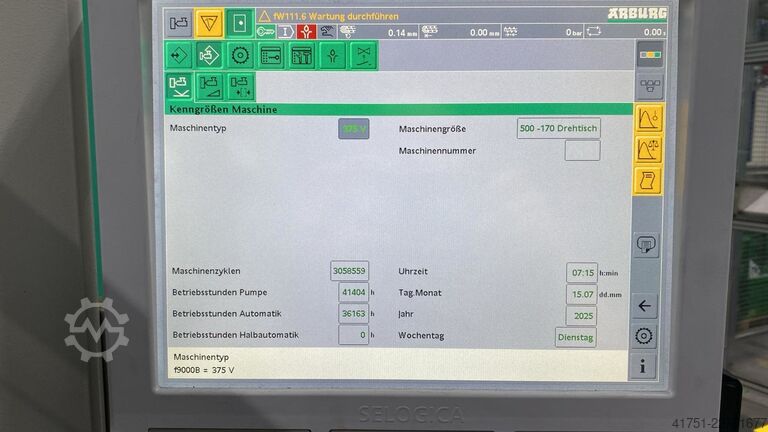
Task: Click the 0 bar pressure readout
Action: [574, 32]
